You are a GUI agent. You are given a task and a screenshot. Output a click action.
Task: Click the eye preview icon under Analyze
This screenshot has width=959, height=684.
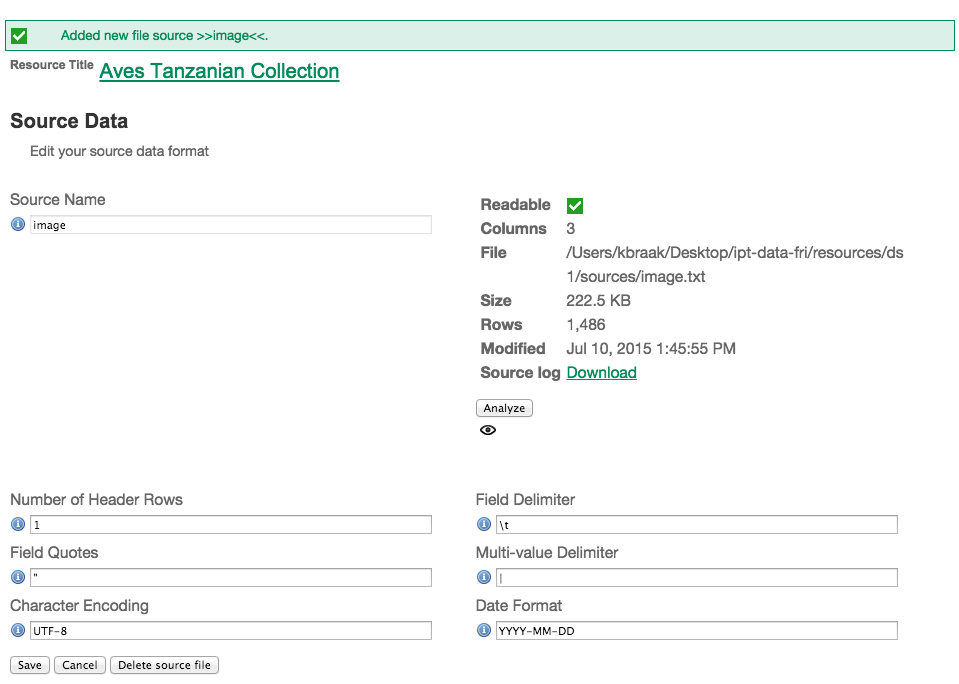[x=488, y=430]
